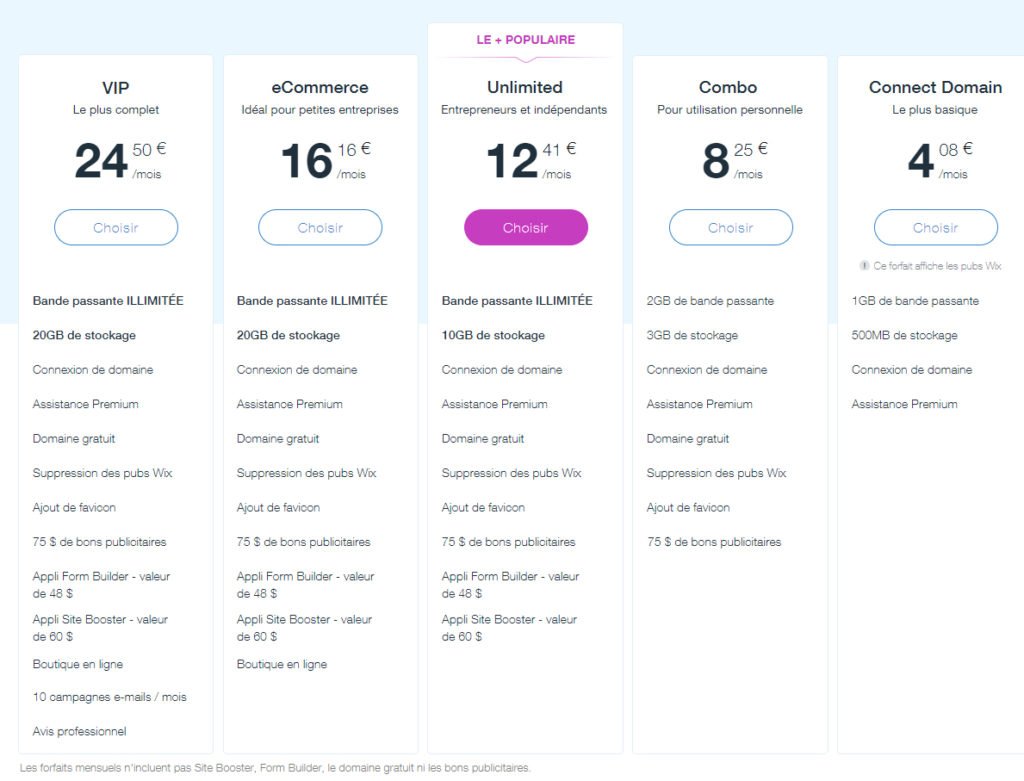This screenshot has width=1024, height=781.
Task: Click 'Boutique en ligne' under eCommerce
Action: coord(281,664)
